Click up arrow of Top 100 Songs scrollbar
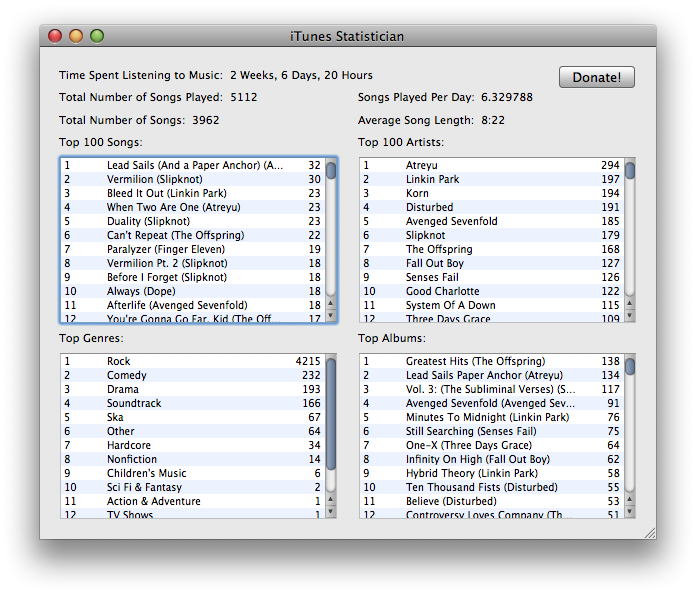Screen dimensions: 696x594 (331, 304)
